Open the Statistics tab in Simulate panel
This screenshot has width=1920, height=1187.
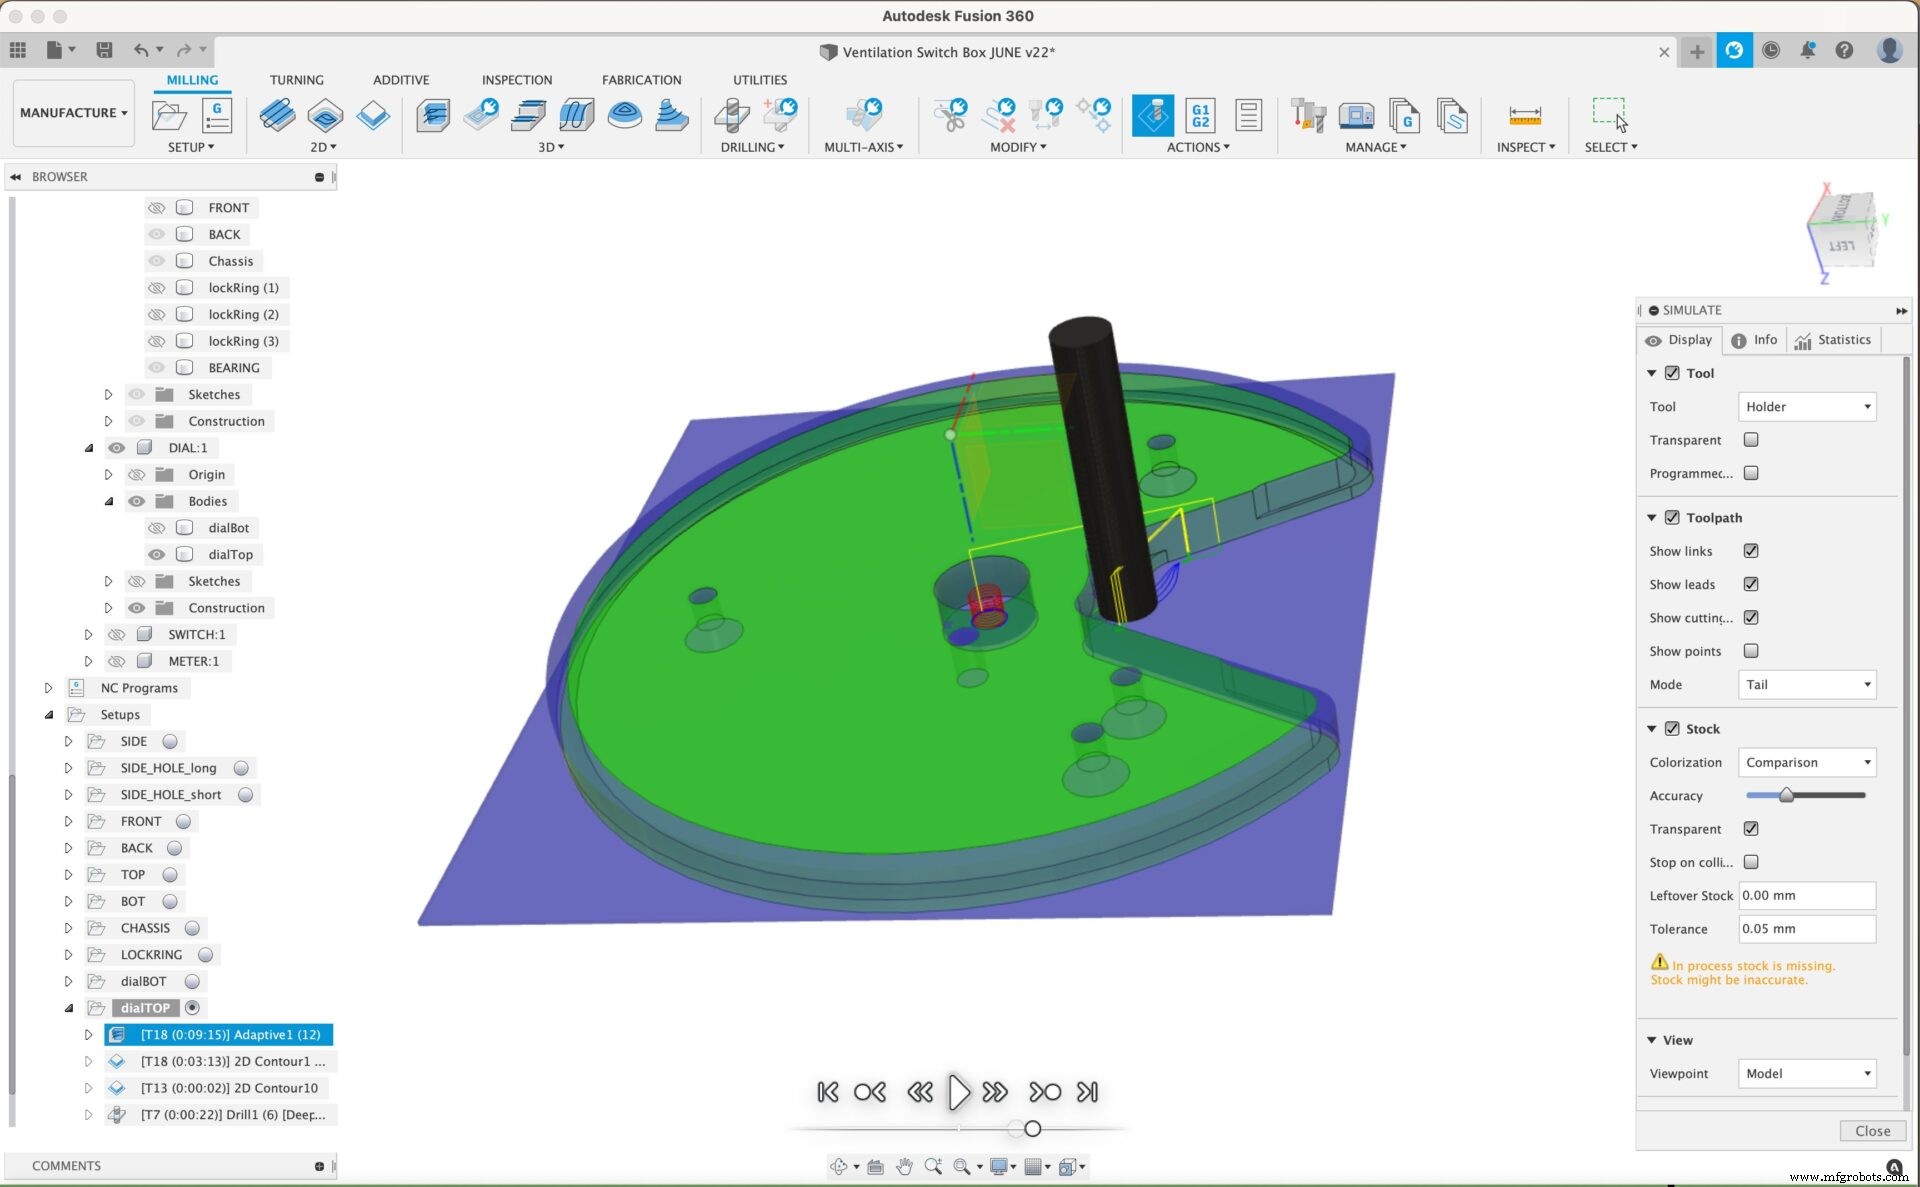click(x=1833, y=340)
